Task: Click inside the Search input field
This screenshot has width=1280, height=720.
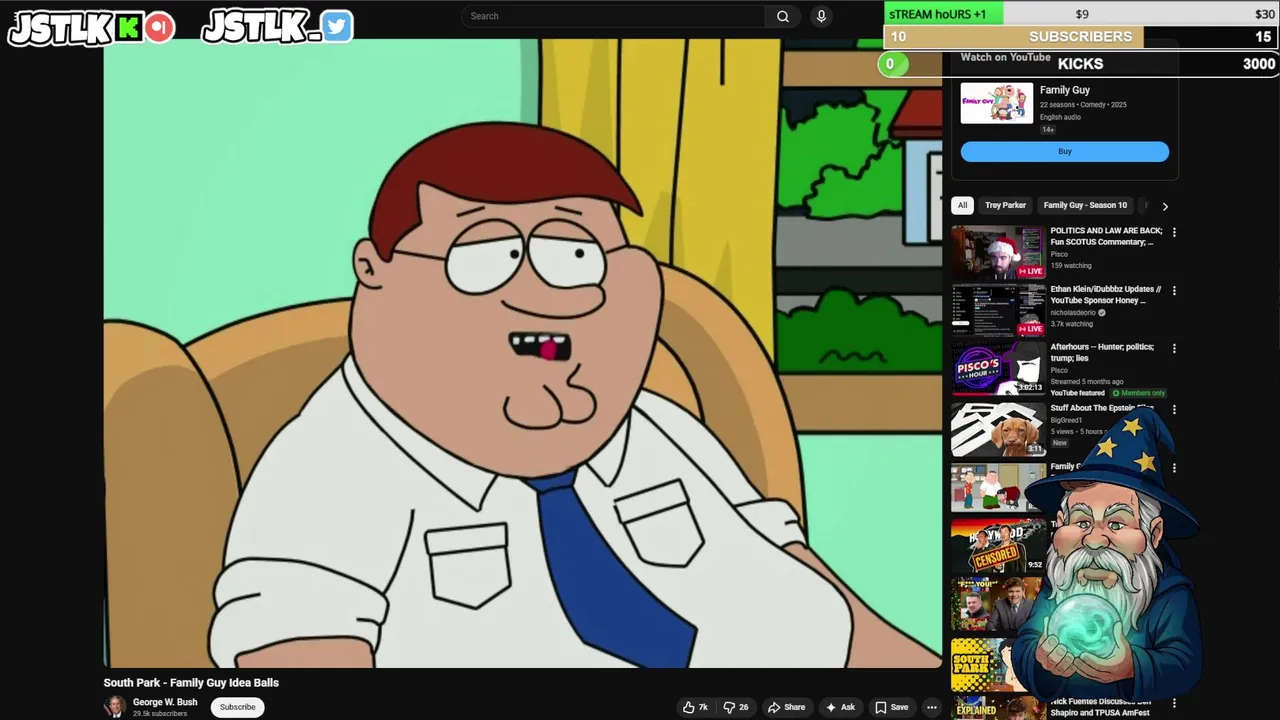Action: 615,16
